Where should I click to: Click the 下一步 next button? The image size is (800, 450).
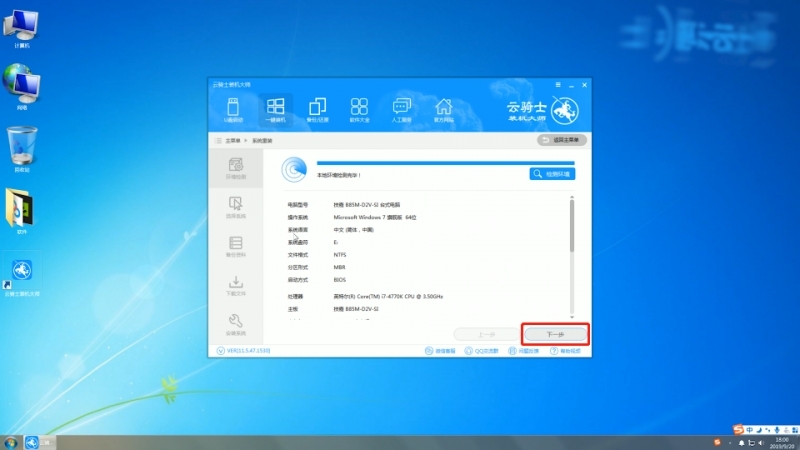(555, 334)
